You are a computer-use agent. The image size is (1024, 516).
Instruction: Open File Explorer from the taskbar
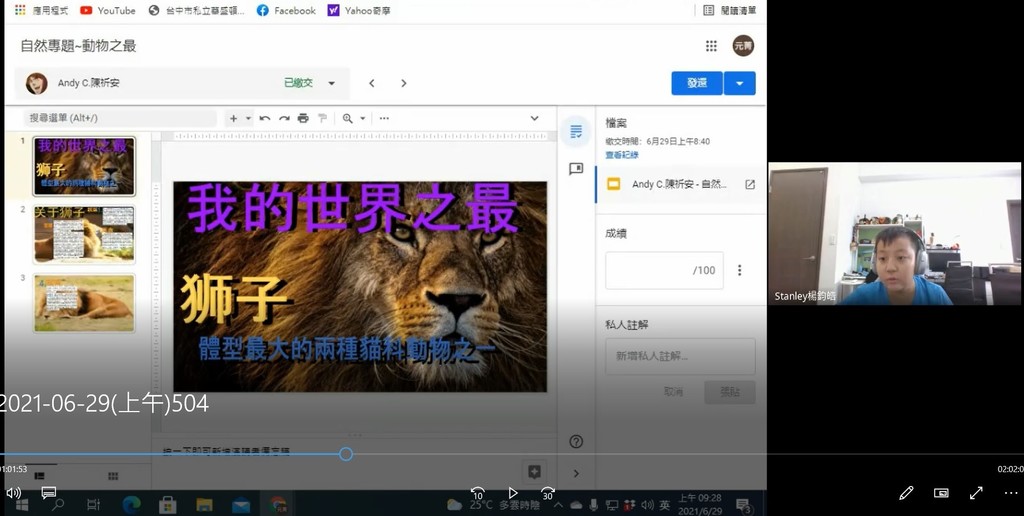pos(204,504)
